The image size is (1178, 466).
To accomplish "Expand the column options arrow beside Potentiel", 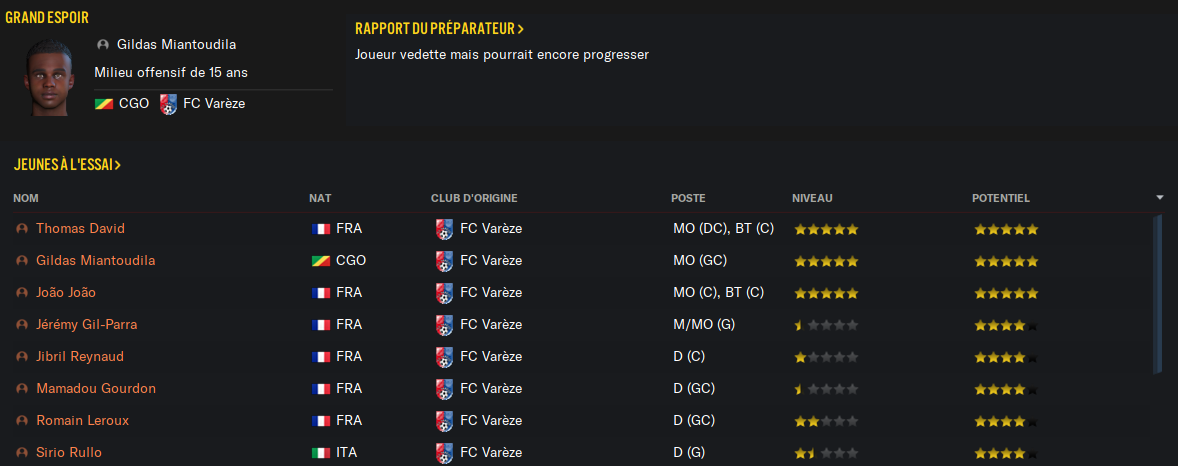I will (x=1160, y=198).
